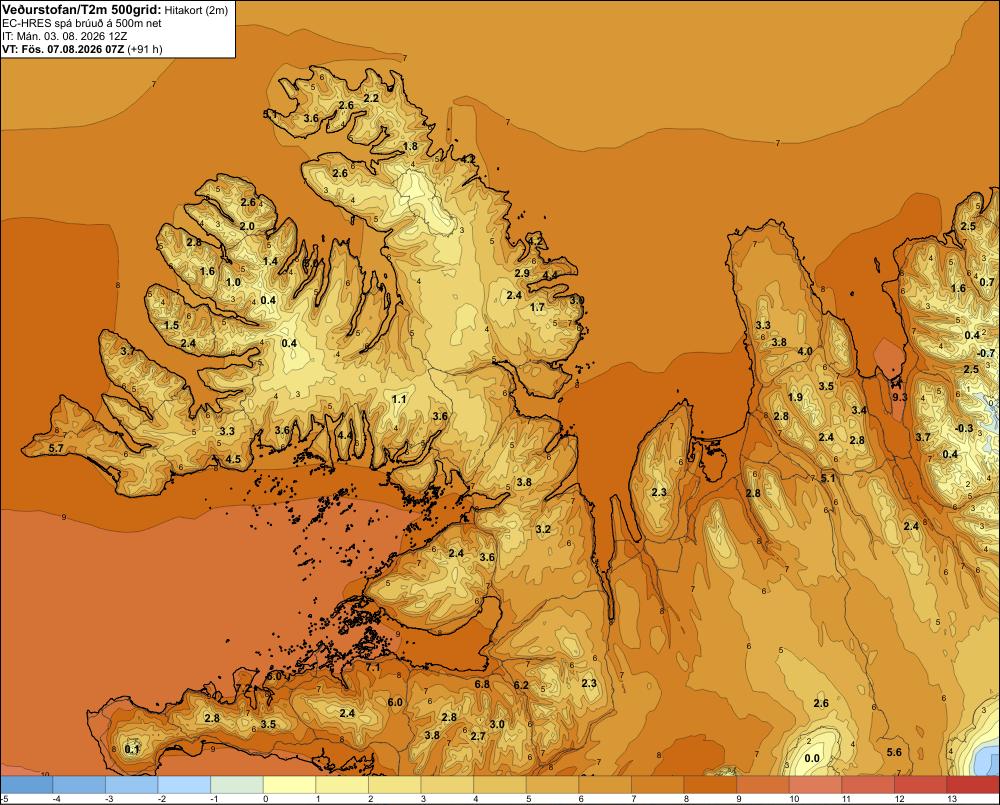This screenshot has width=1000, height=805.
Task: Click the 9.3 temperature label
Action: point(899,397)
